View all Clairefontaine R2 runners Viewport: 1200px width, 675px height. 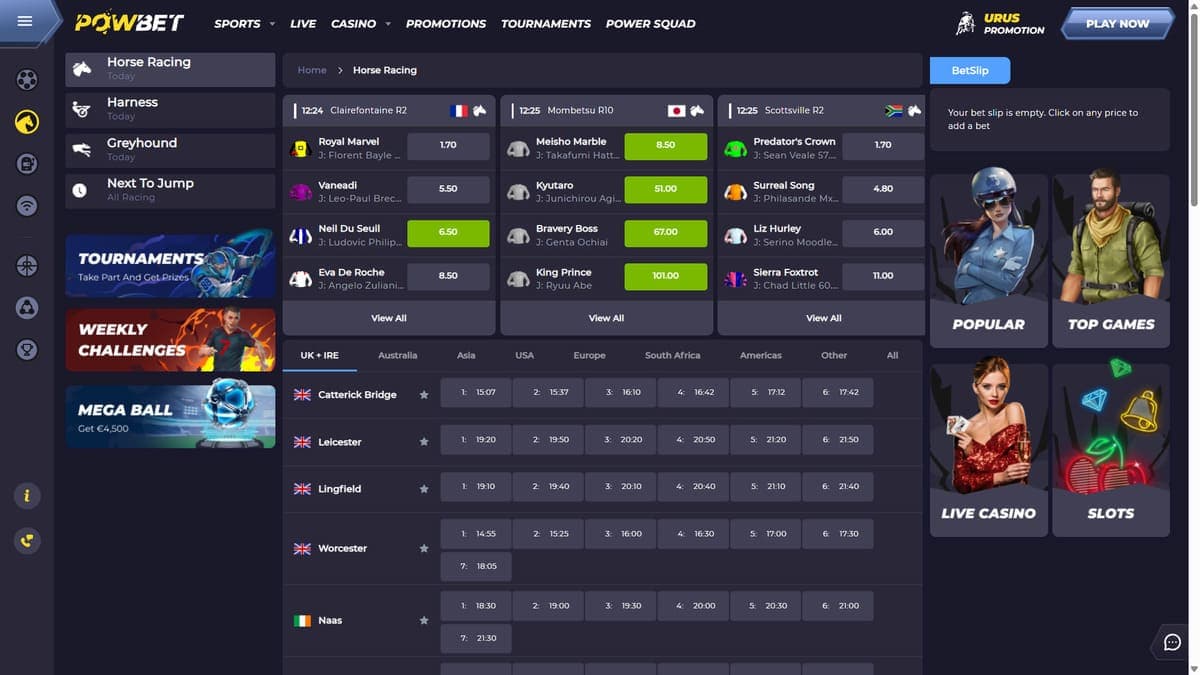[x=389, y=318]
